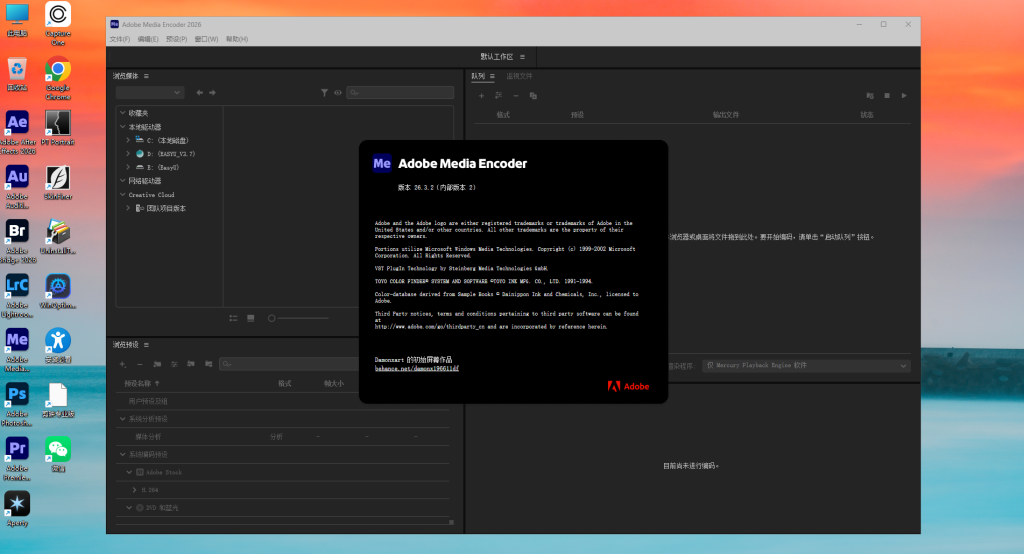1024x554 pixels.
Task: Collapse the System Encoding Presets group
Action: 123,454
